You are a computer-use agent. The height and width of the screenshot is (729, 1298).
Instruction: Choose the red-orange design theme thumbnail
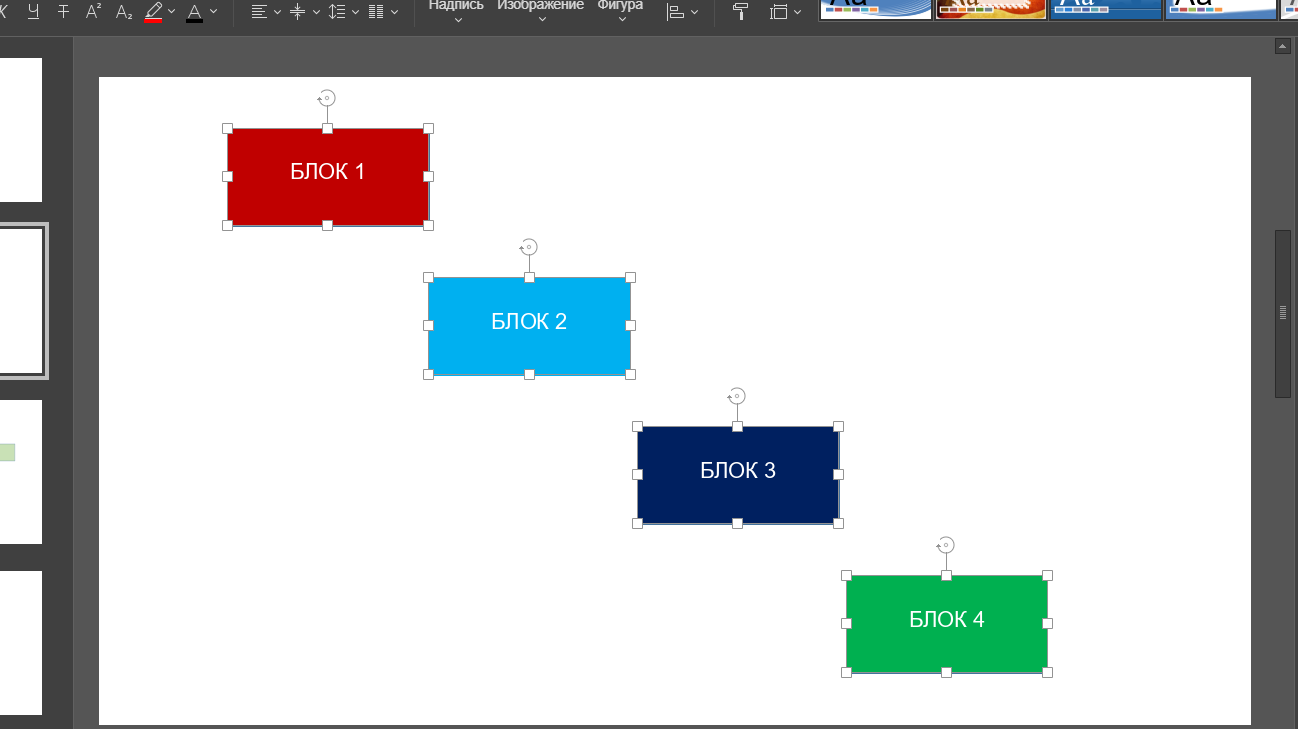tap(991, 9)
